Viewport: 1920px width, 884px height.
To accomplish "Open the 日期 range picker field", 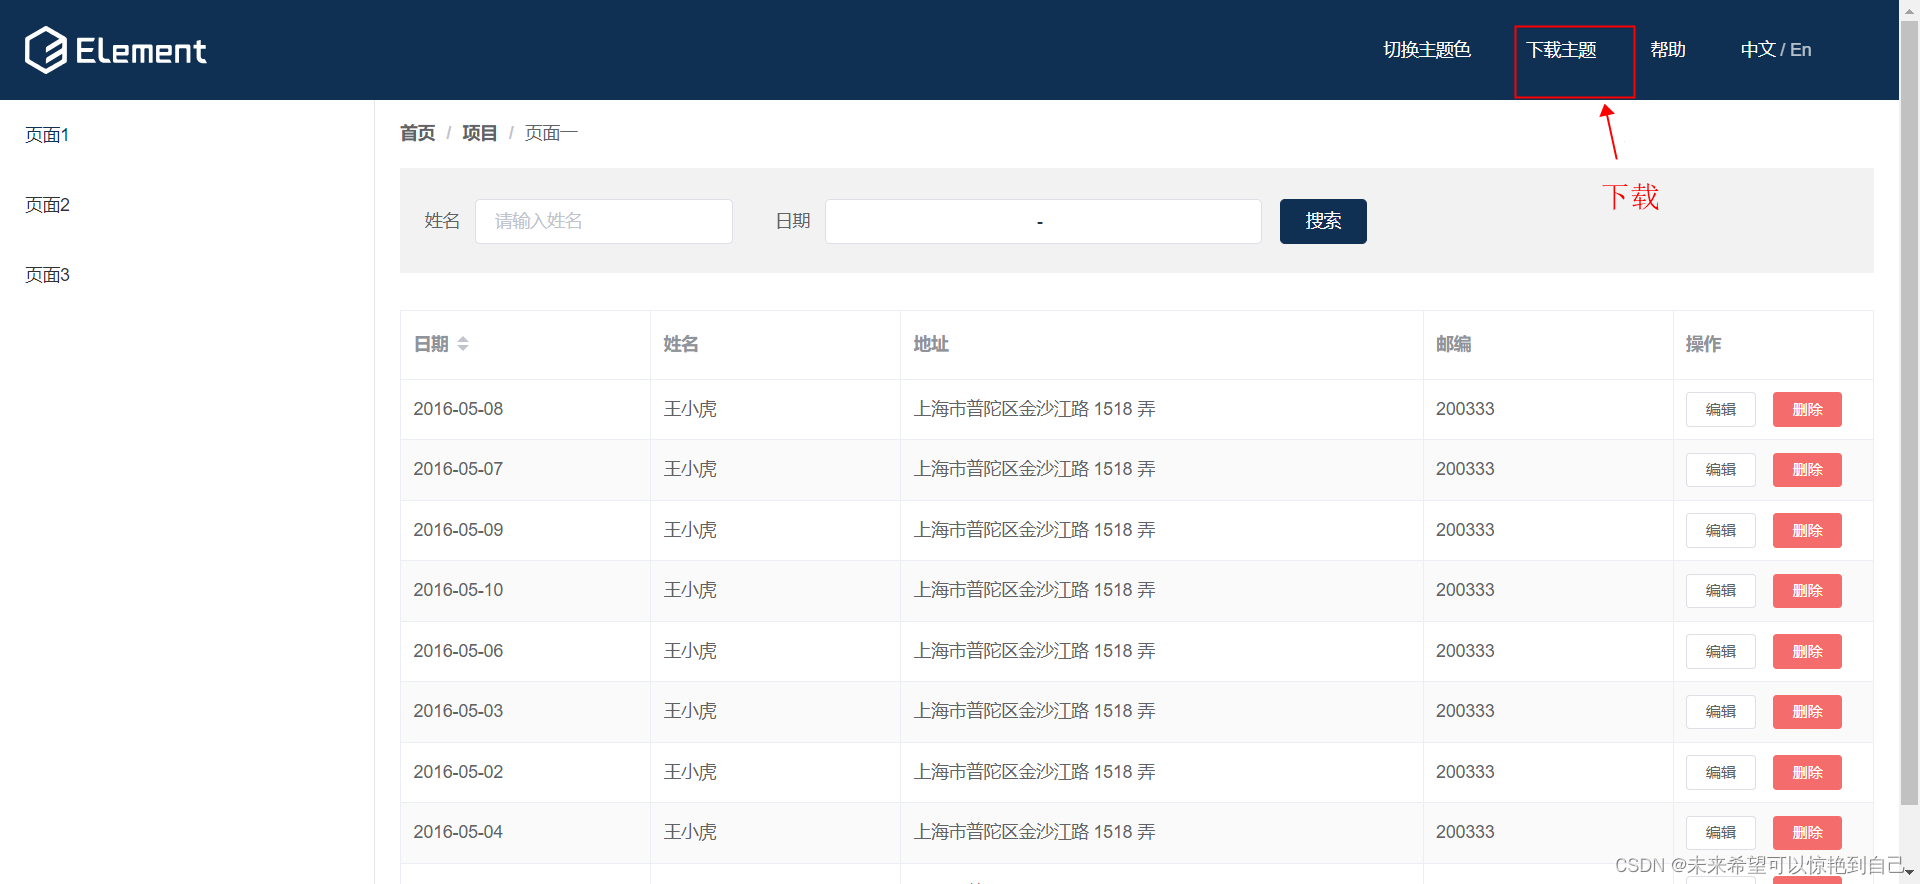I will (1043, 221).
